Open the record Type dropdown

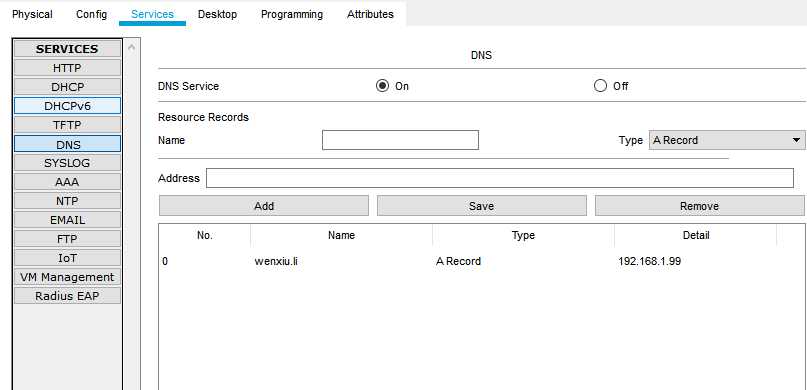(x=727, y=140)
